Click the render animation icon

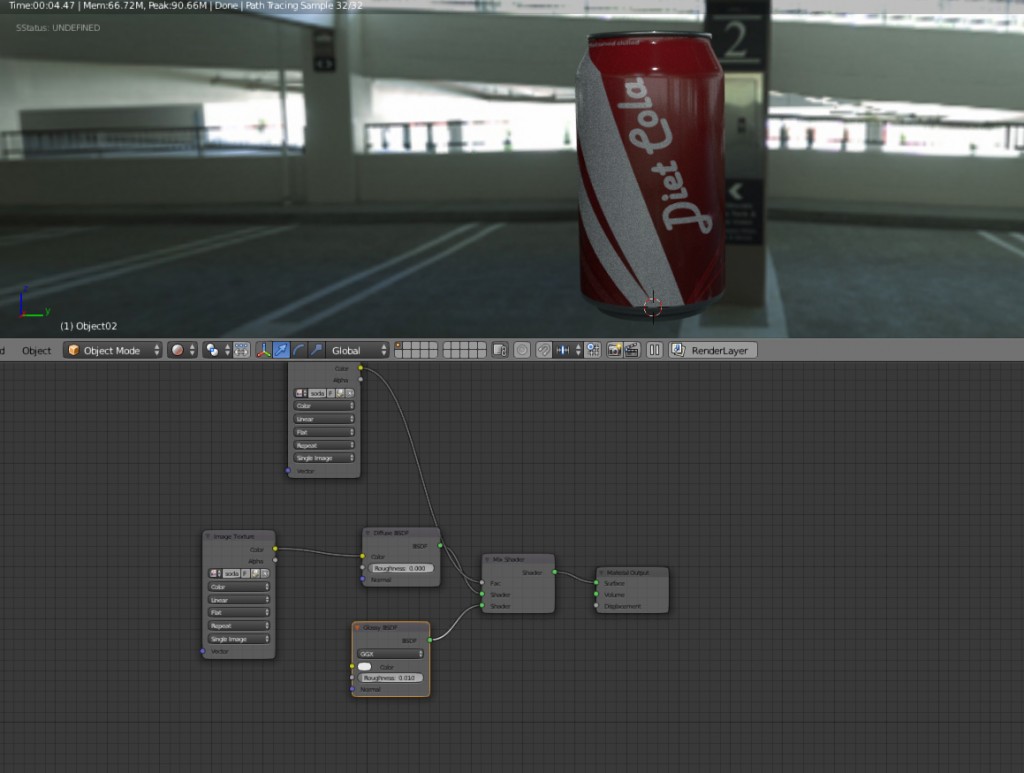(631, 350)
